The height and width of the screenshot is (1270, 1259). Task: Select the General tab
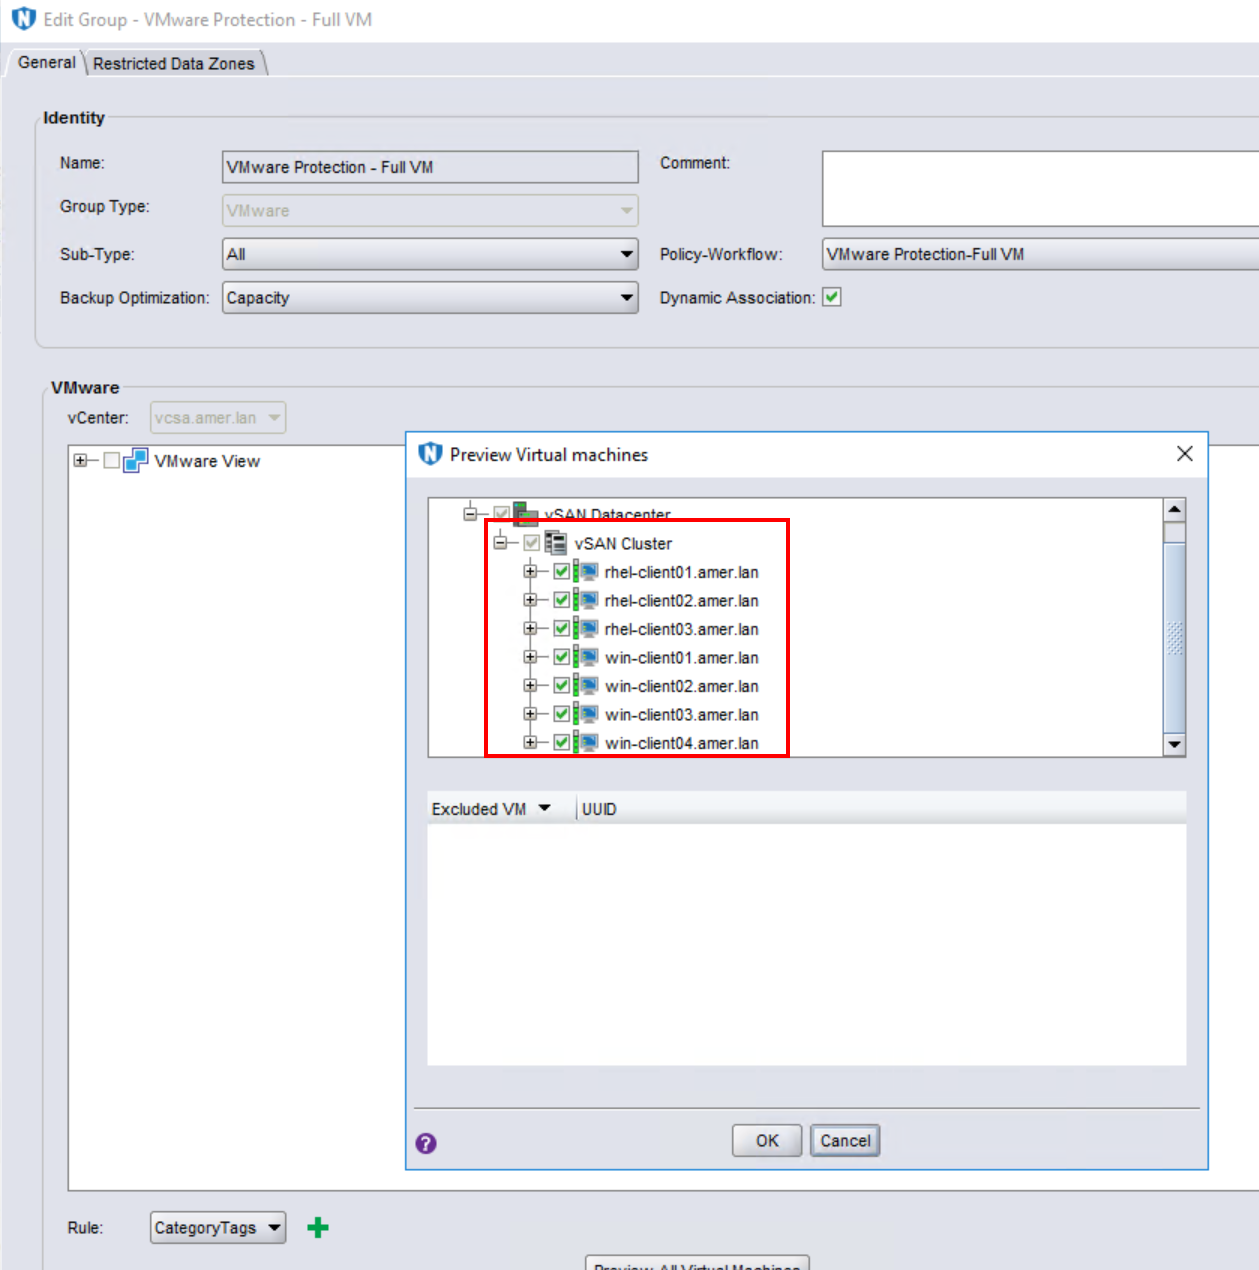coord(46,62)
